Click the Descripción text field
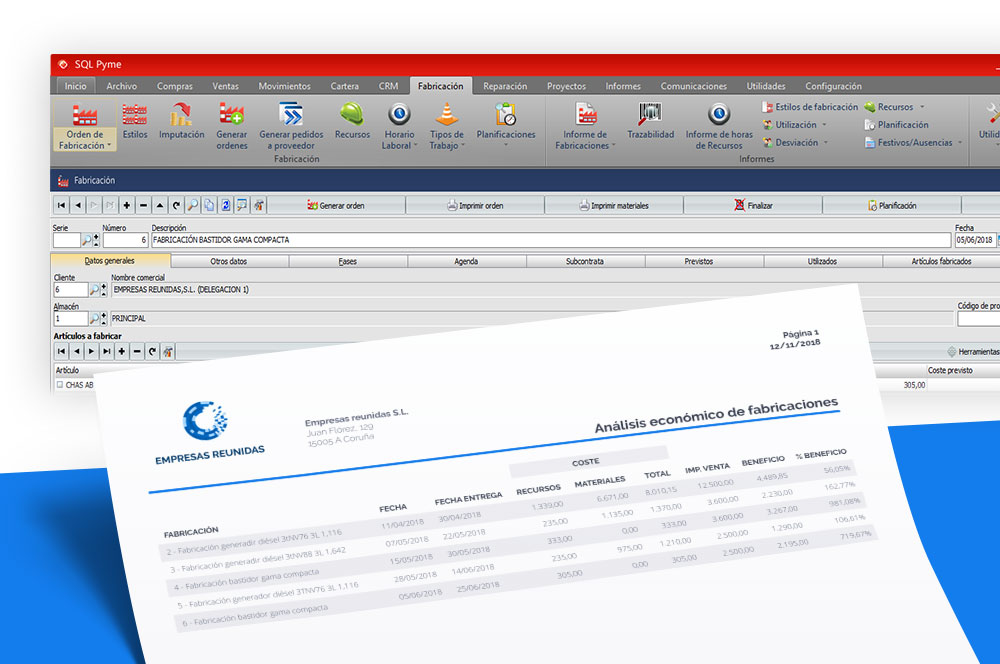The height and width of the screenshot is (664, 1000). point(550,240)
